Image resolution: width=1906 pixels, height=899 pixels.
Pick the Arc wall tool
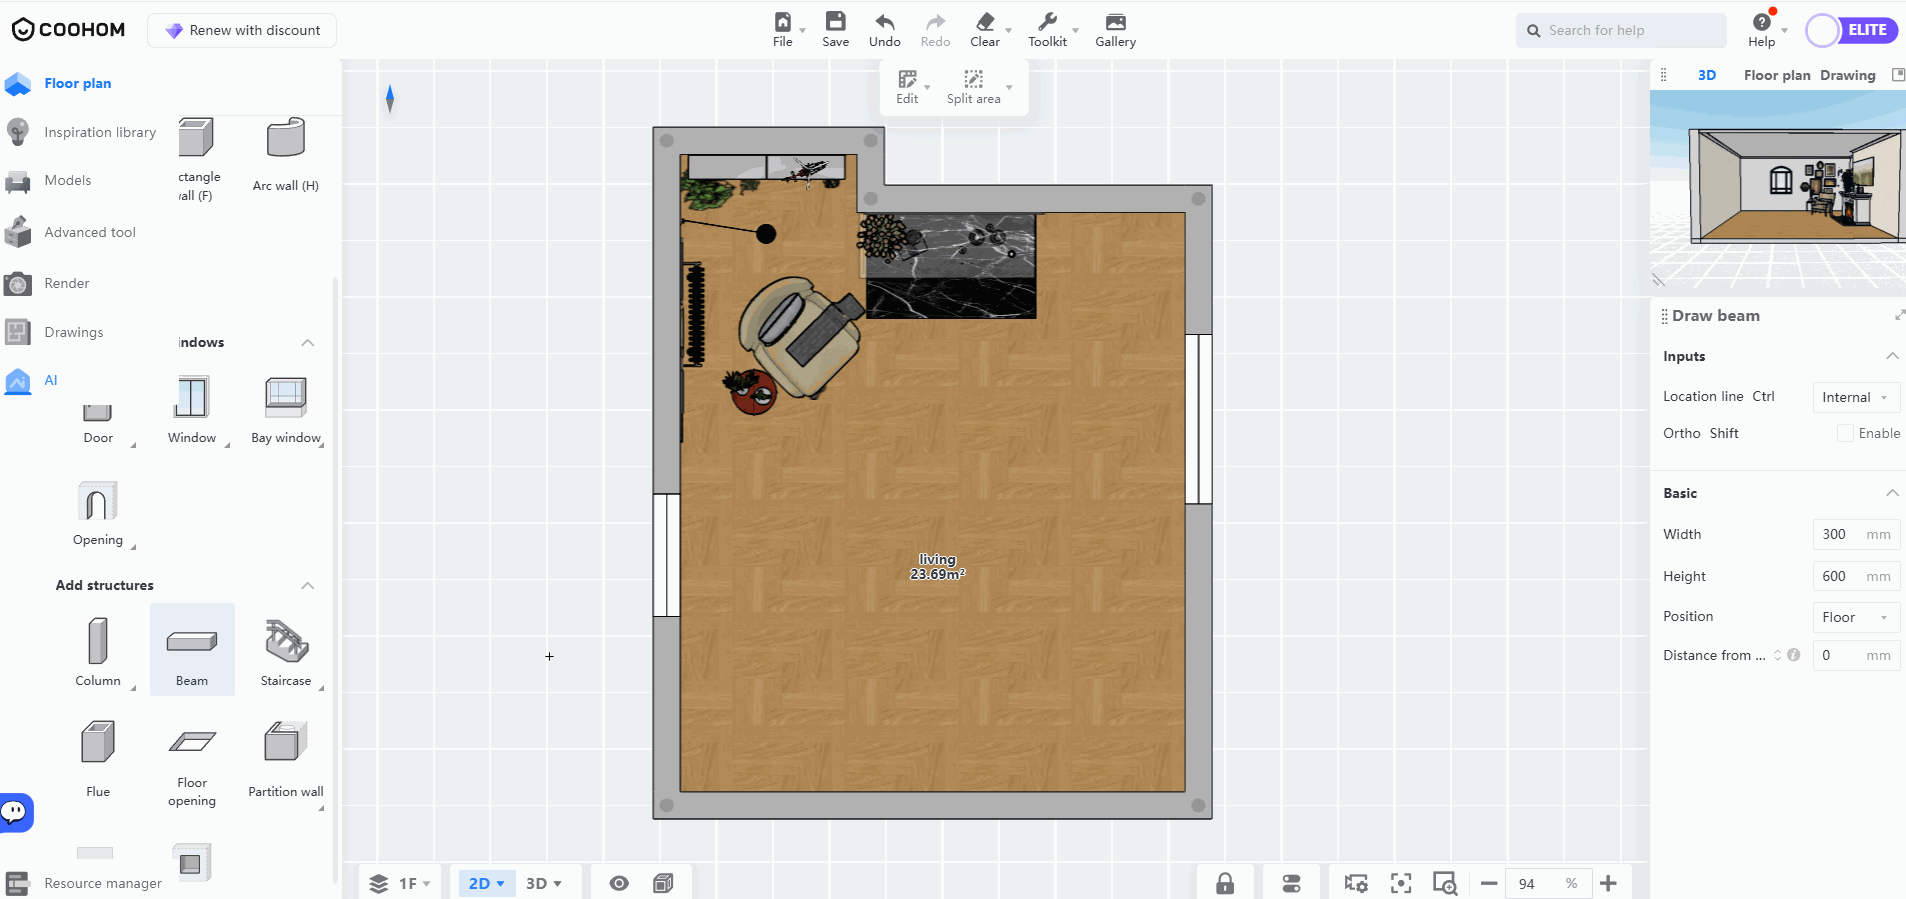[286, 138]
